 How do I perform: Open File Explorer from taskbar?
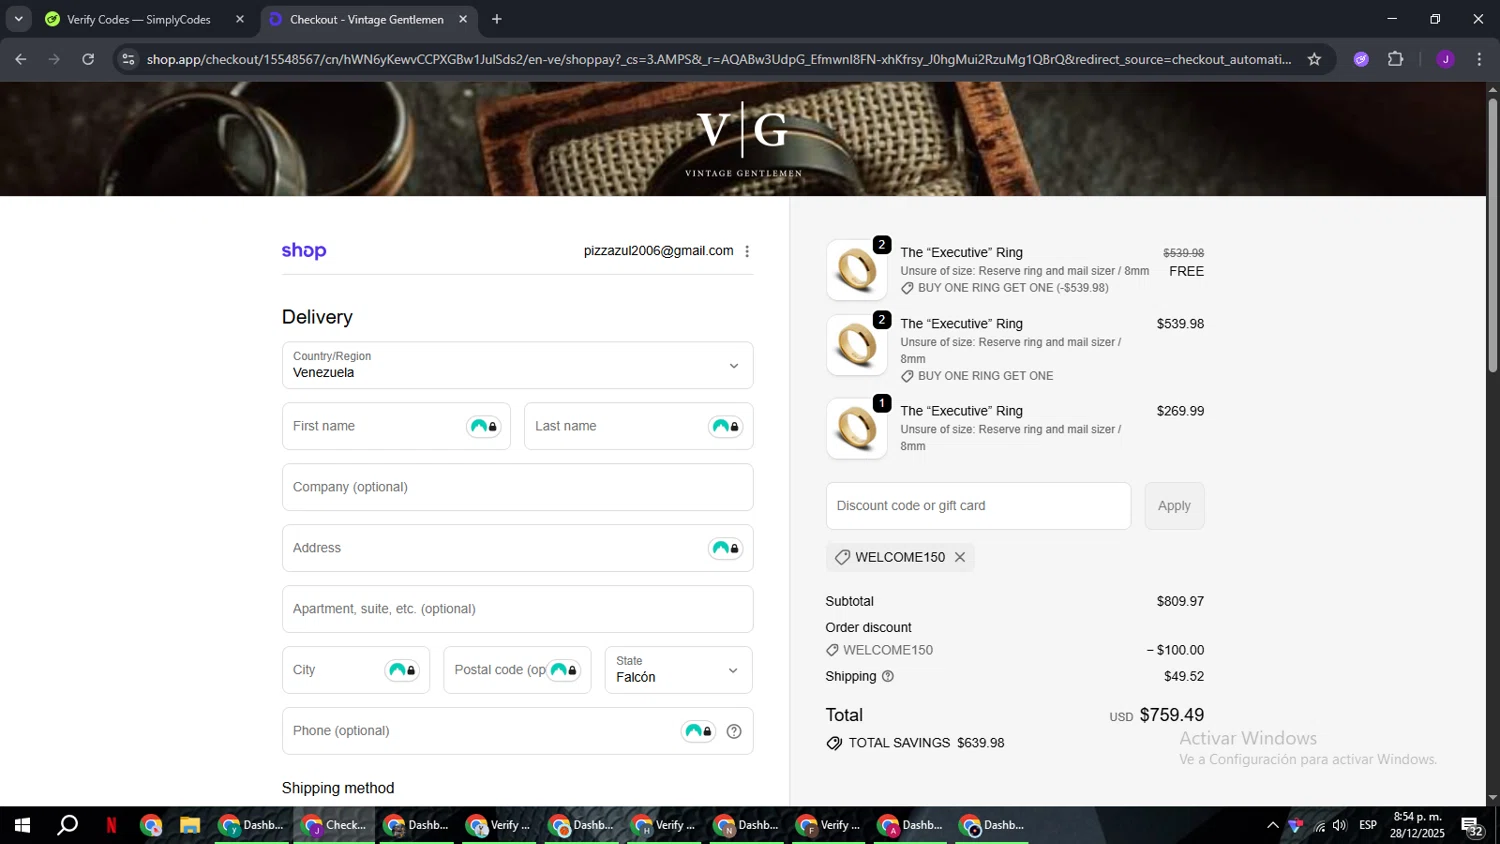point(190,825)
